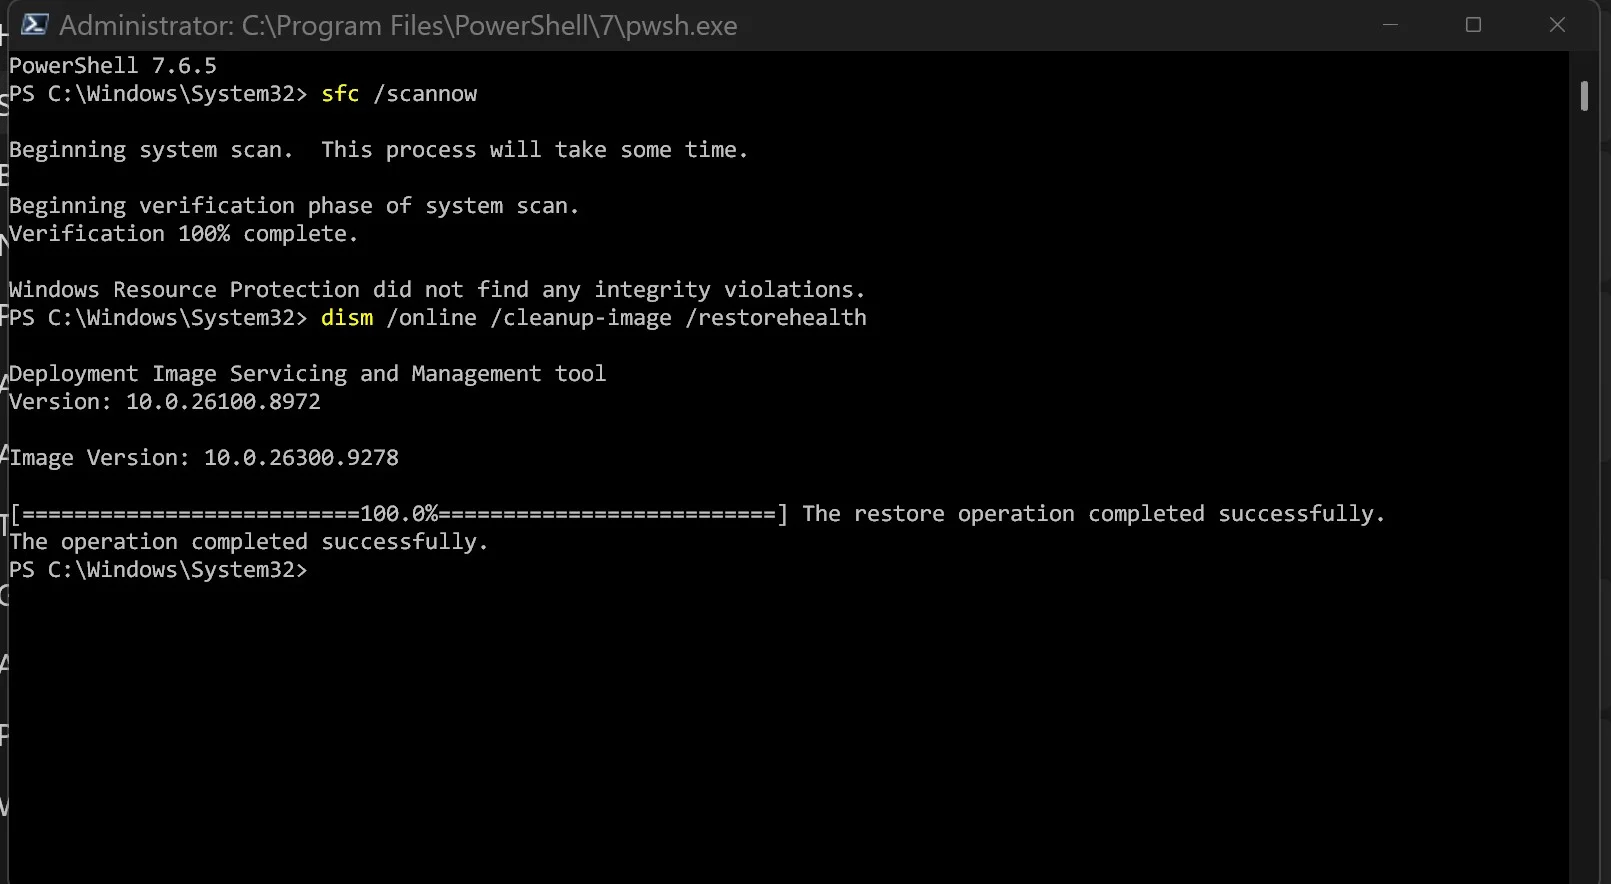This screenshot has height=884, width=1611.
Task: Click 'The restore operation completed successfully' text
Action: pos(1093,514)
